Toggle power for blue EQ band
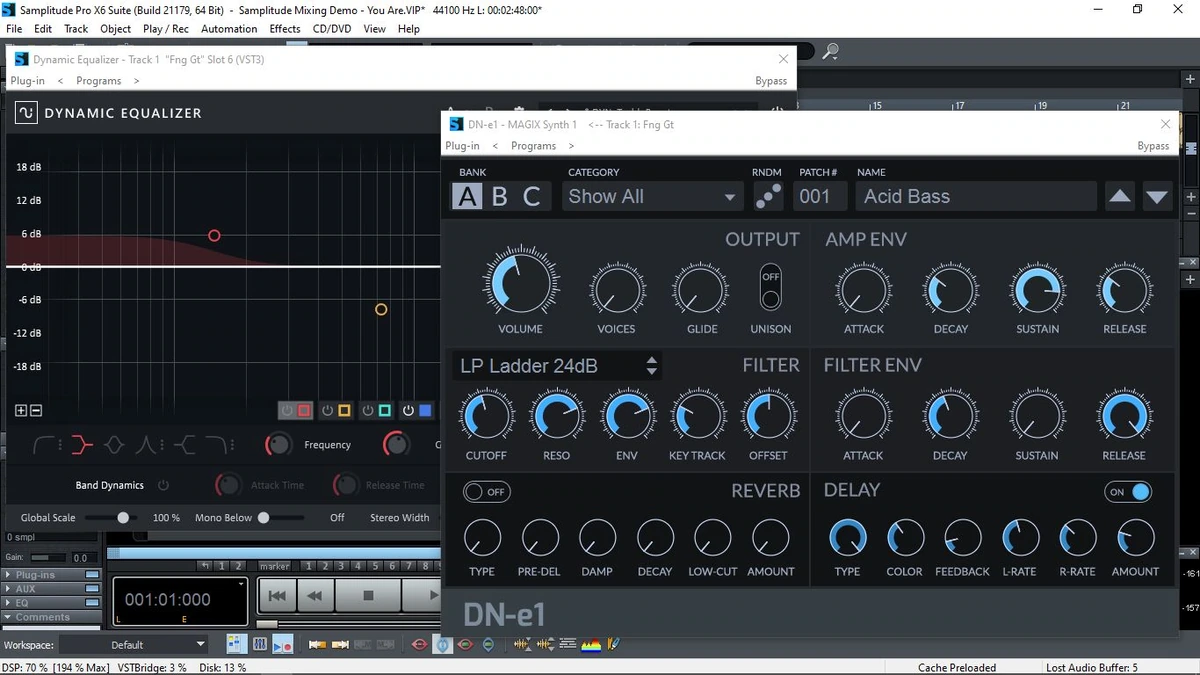This screenshot has height=675, width=1200. click(x=408, y=411)
